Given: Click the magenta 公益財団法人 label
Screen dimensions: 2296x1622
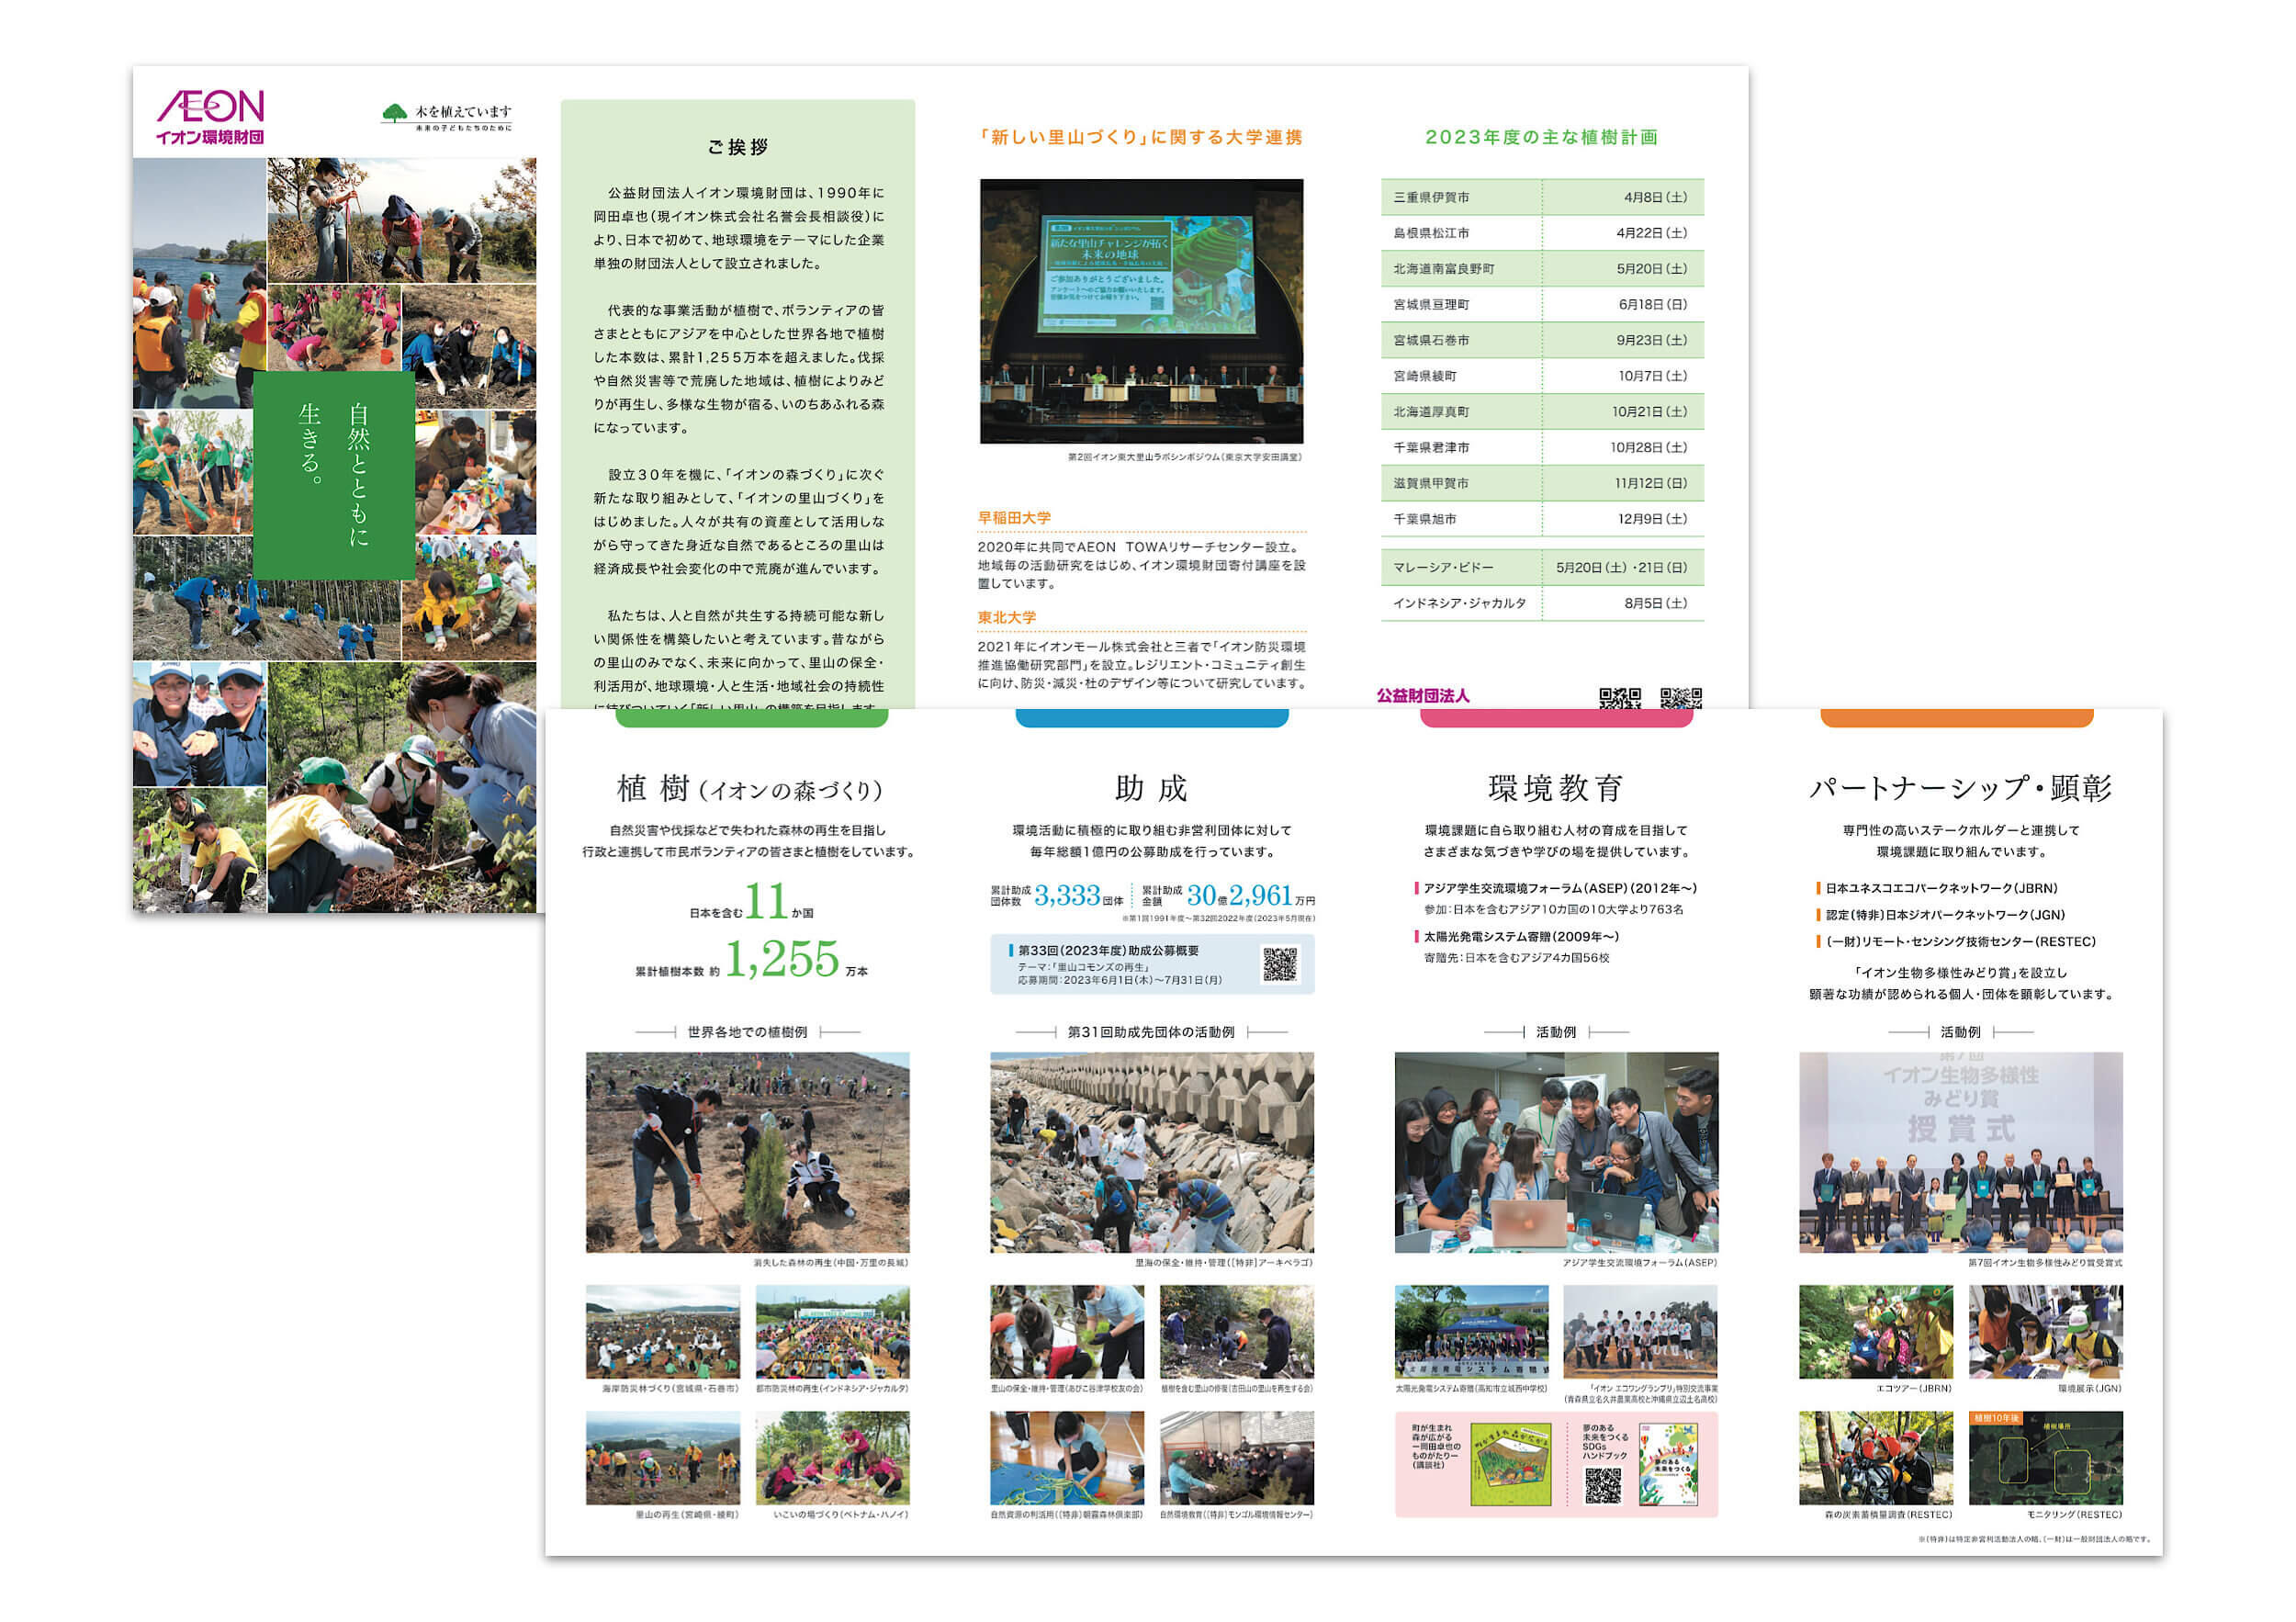Looking at the screenshot, I should 1423,695.
